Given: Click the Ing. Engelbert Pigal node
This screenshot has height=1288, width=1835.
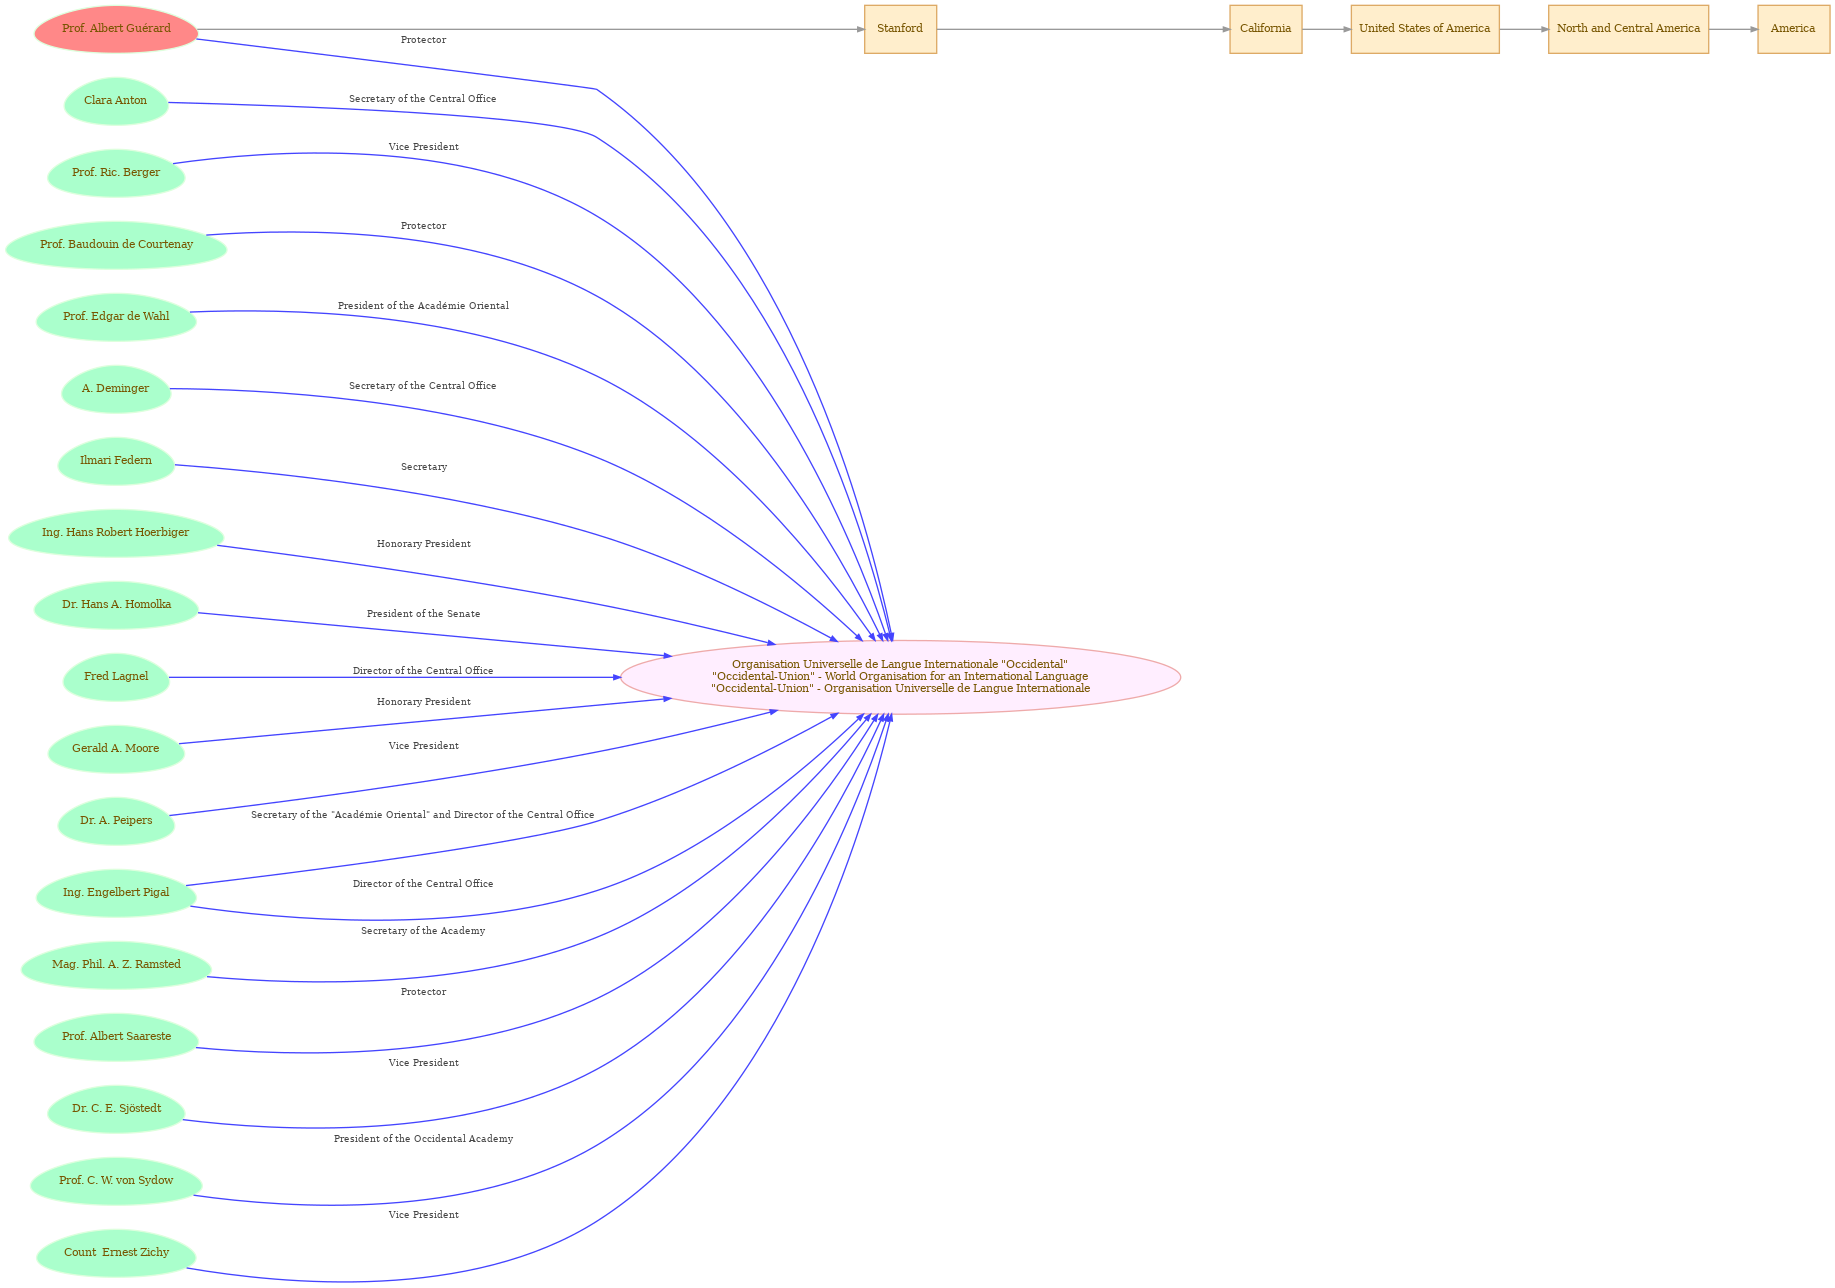Looking at the screenshot, I should (116, 893).
